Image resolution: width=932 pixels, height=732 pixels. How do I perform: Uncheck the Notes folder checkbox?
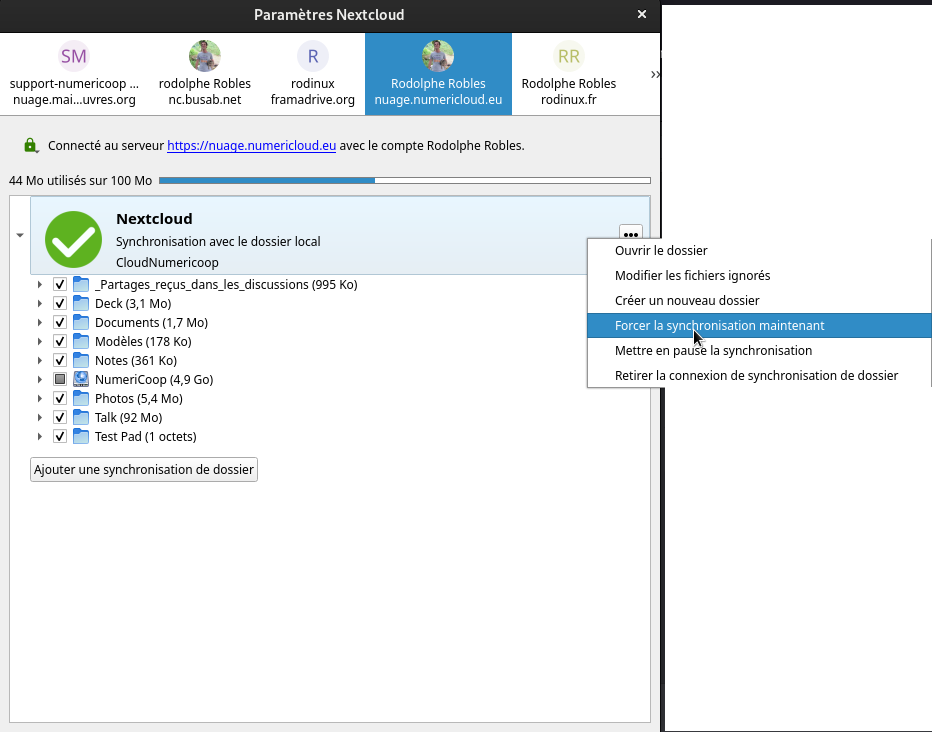[x=60, y=361]
